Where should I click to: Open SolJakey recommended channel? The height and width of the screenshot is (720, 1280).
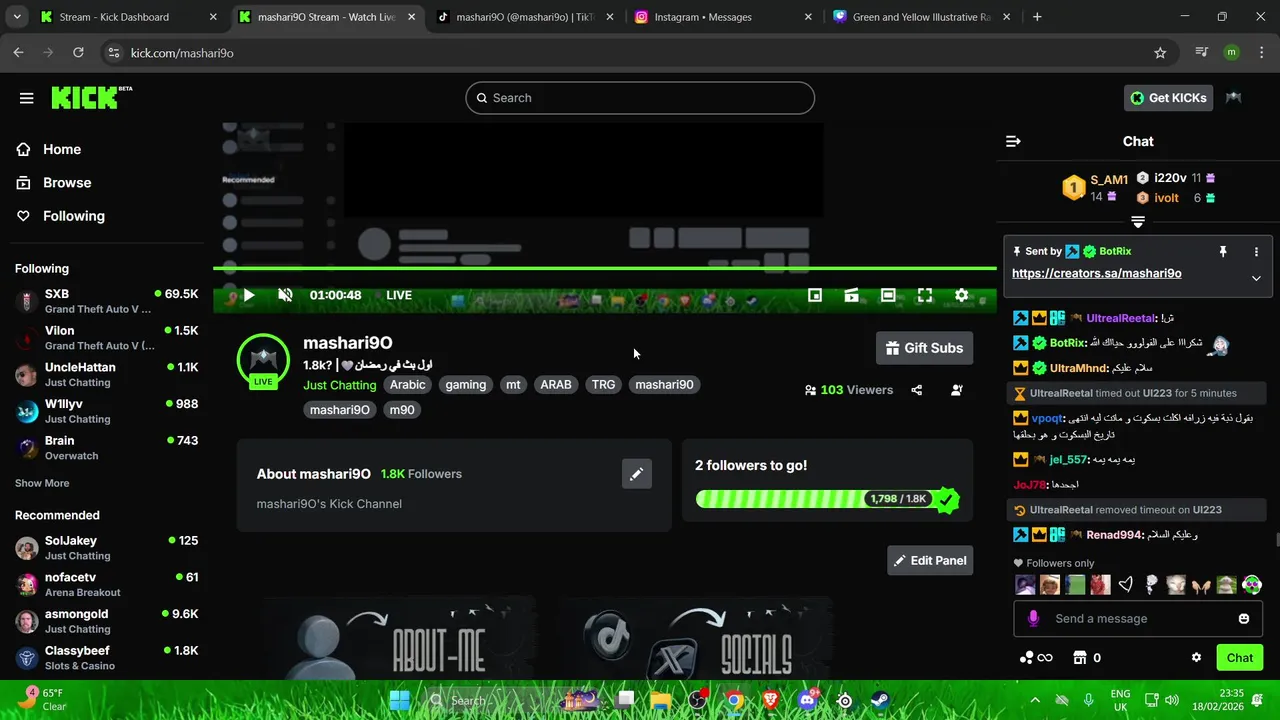tap(107, 548)
